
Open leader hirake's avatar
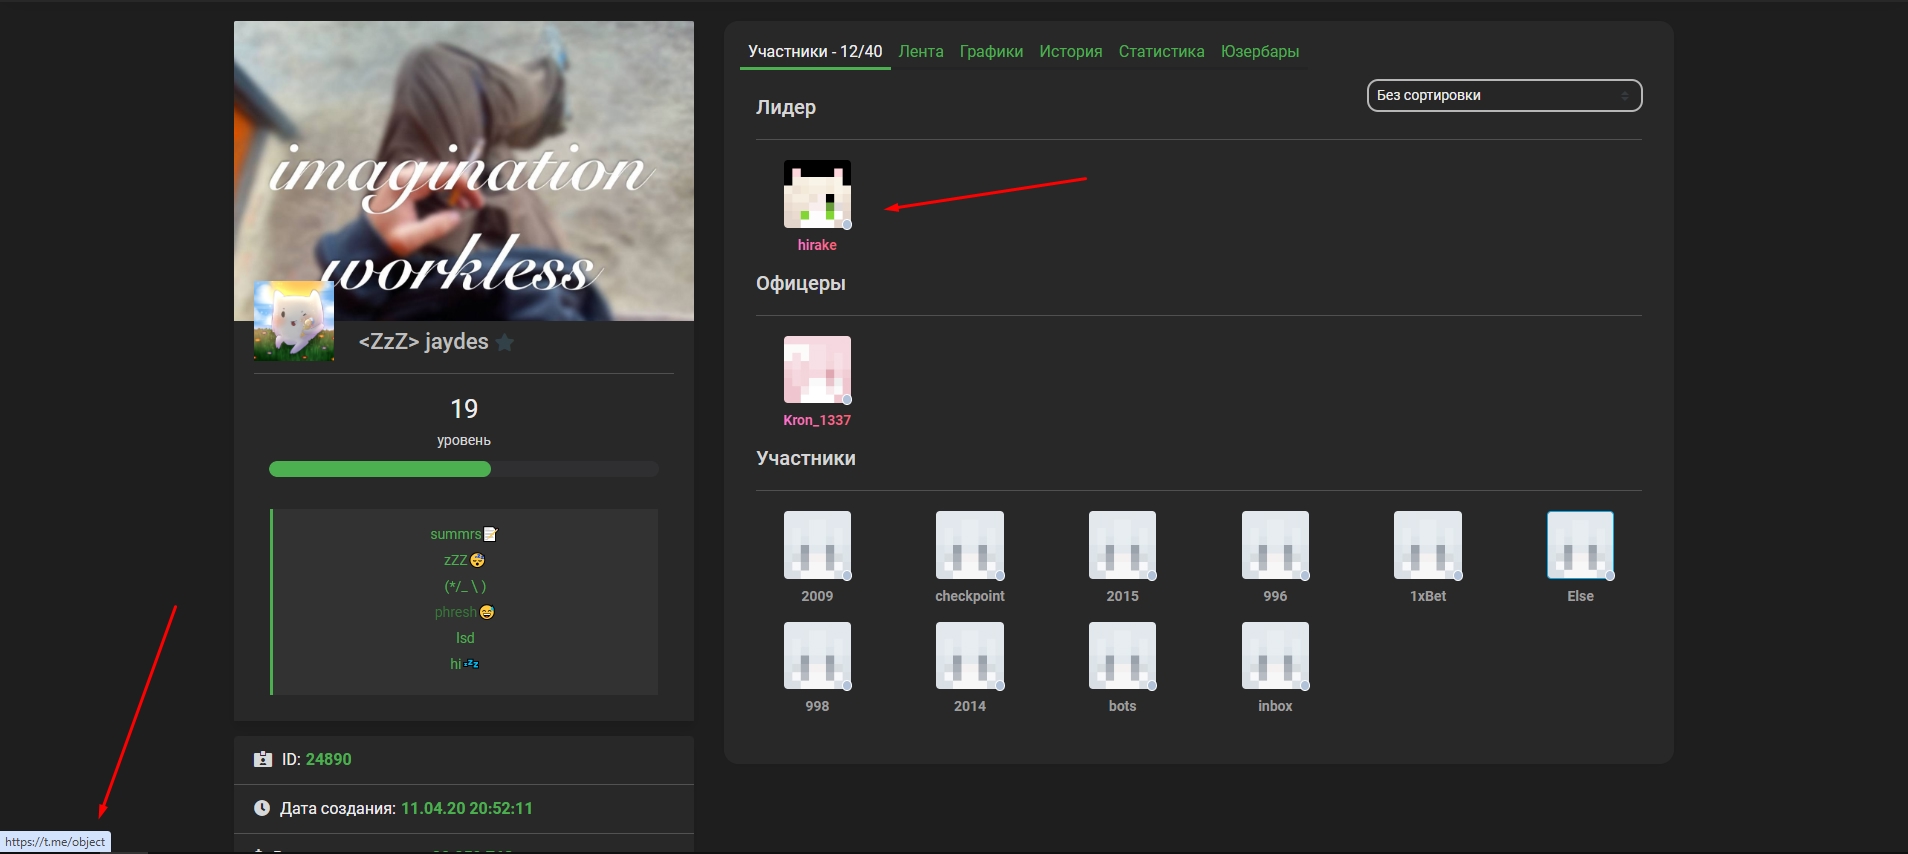tap(817, 194)
